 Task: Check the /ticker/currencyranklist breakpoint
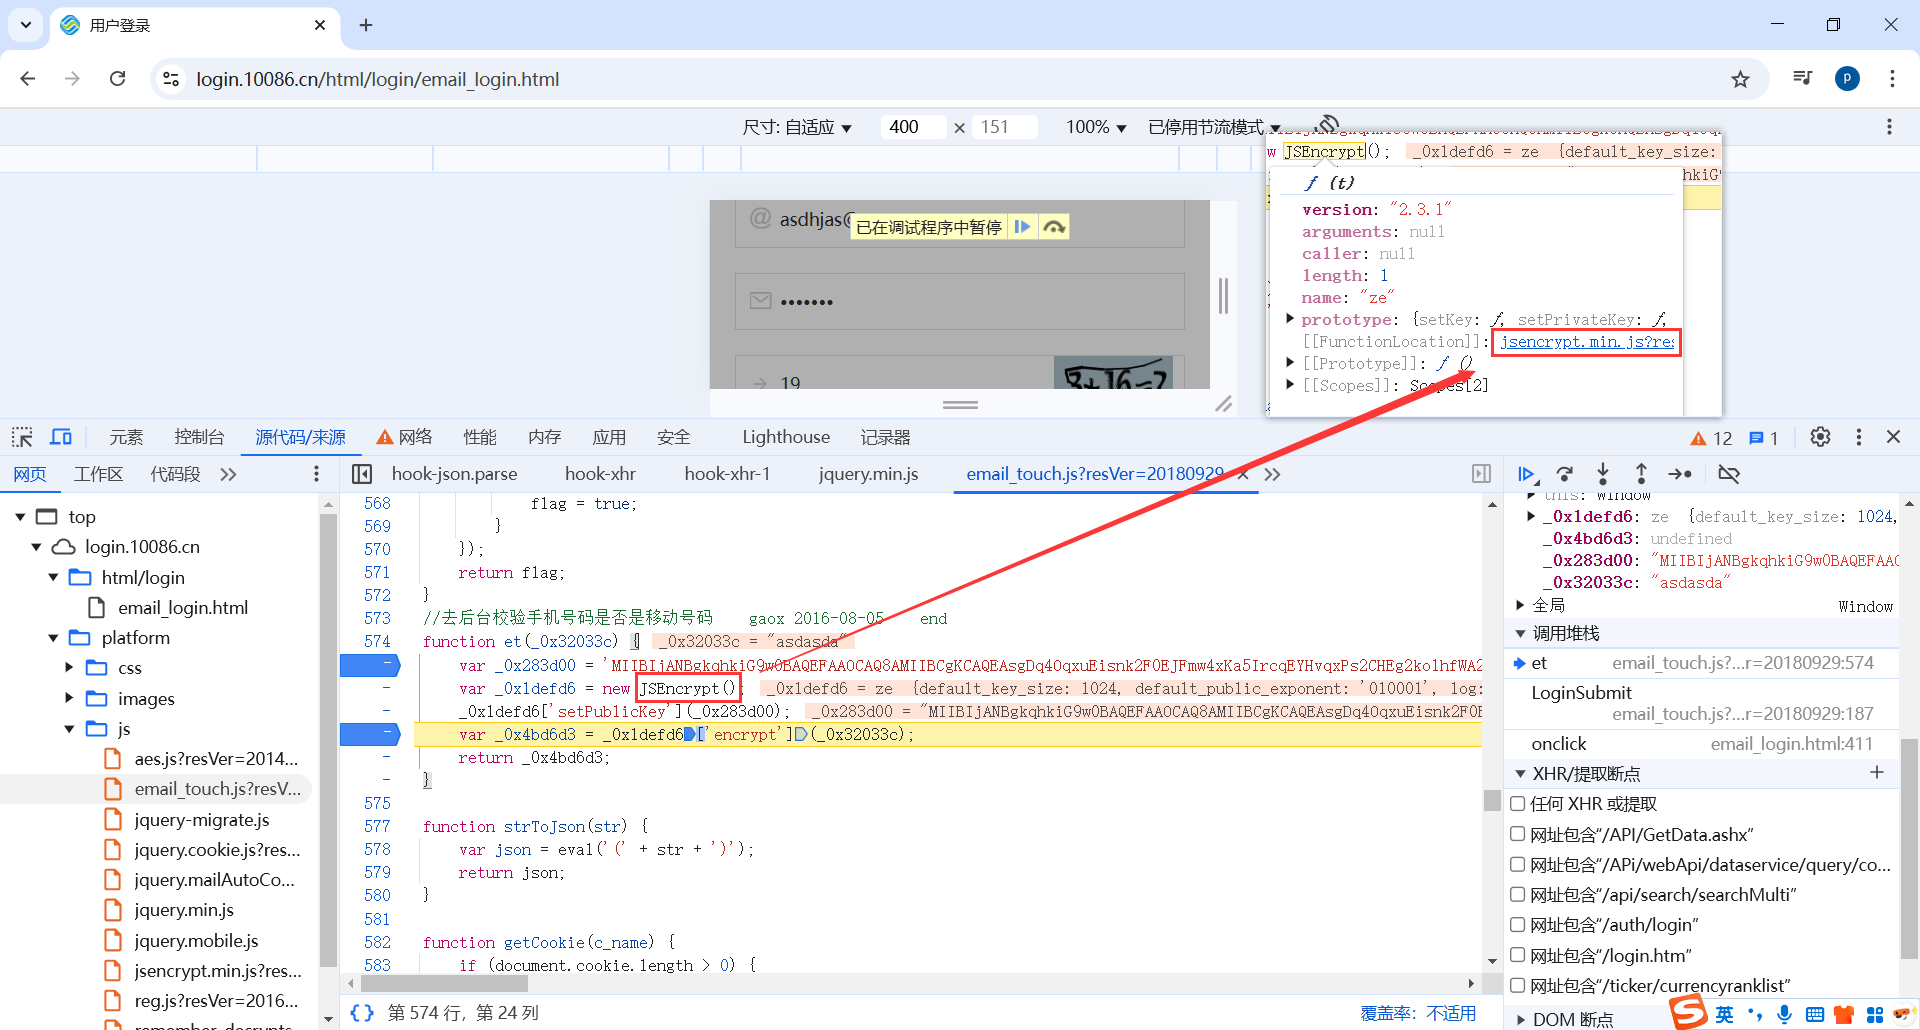coord(1518,985)
